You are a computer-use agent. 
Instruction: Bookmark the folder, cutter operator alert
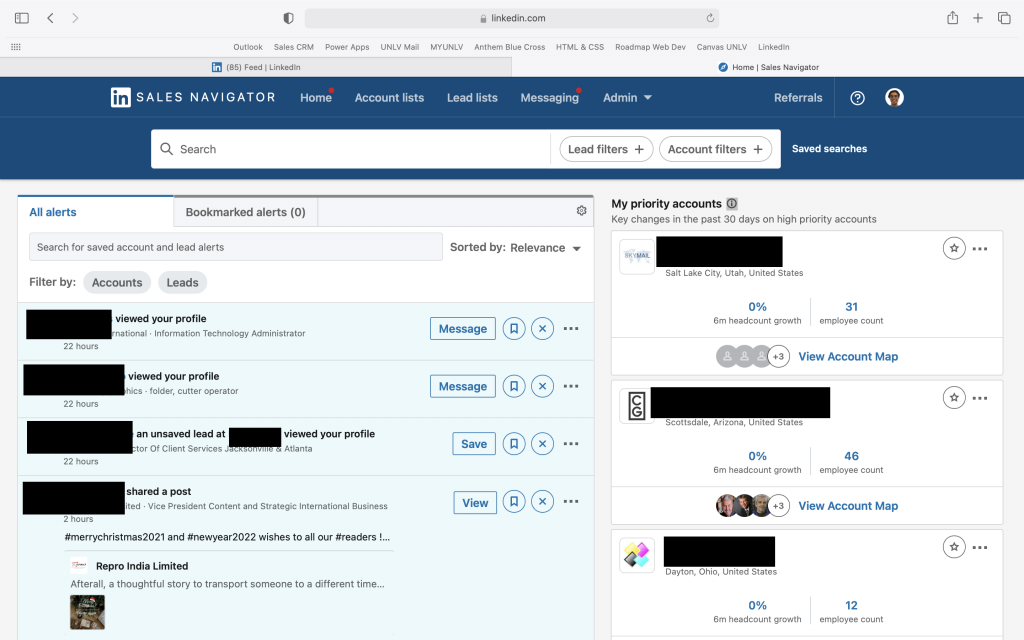tap(514, 386)
